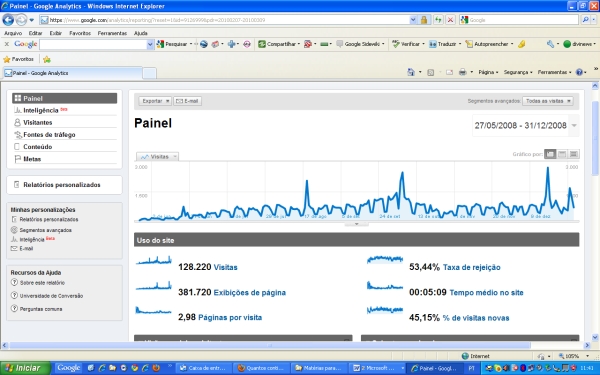Click the feeds icon in IE command bar
The width and height of the screenshot is (600, 375).
click(430, 72)
